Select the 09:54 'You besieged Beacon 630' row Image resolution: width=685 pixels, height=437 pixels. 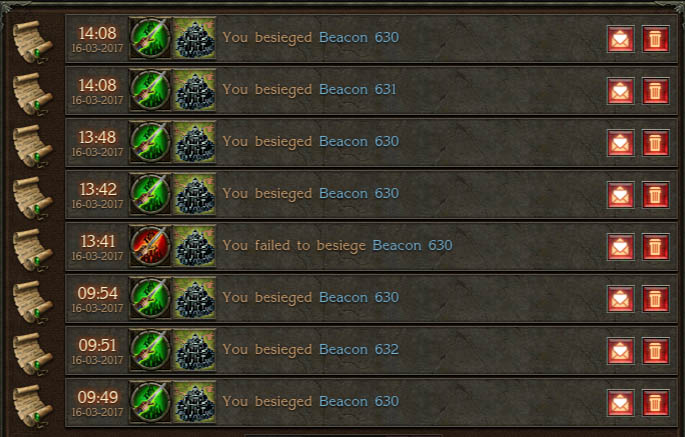tap(371, 298)
